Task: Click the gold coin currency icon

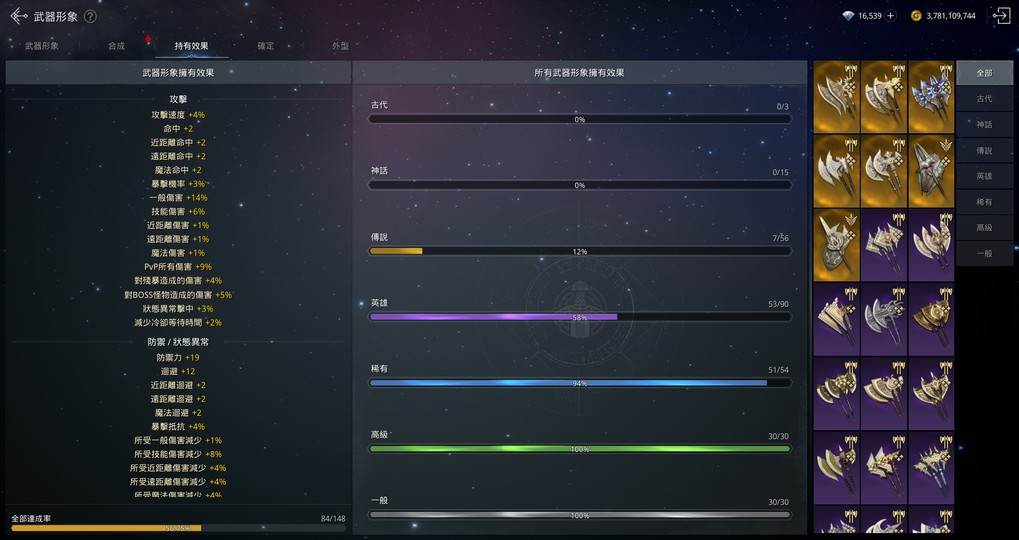Action: 916,16
